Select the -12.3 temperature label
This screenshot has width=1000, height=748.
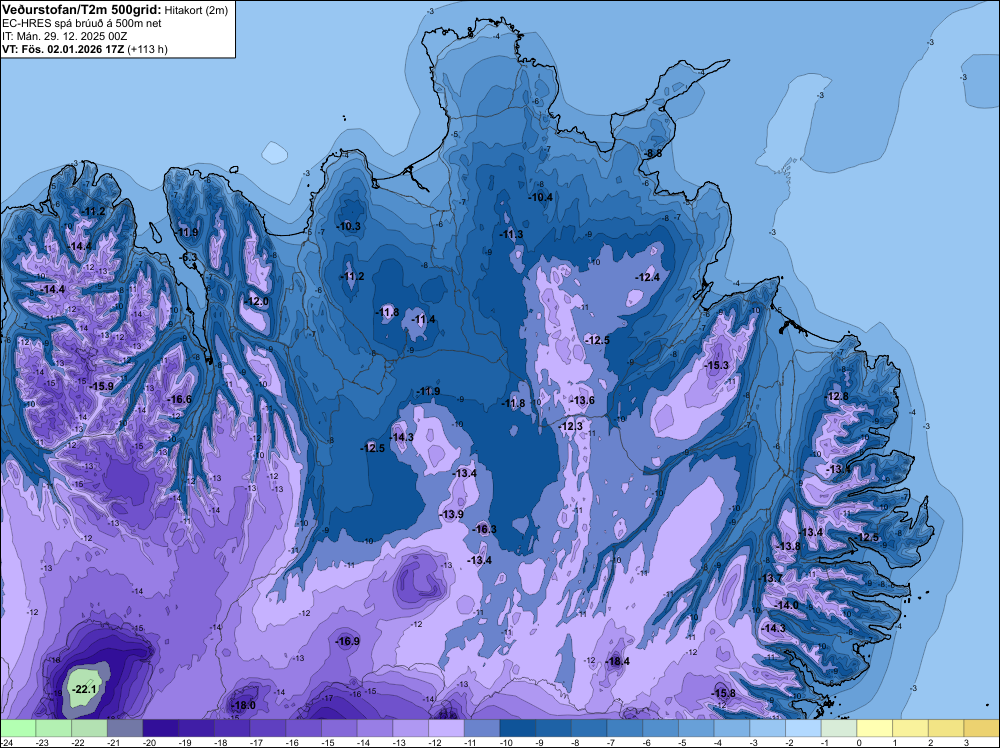pos(571,427)
